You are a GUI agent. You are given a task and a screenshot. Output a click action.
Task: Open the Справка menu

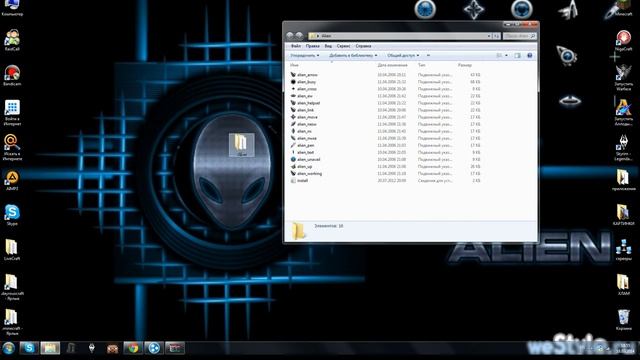(x=363, y=46)
